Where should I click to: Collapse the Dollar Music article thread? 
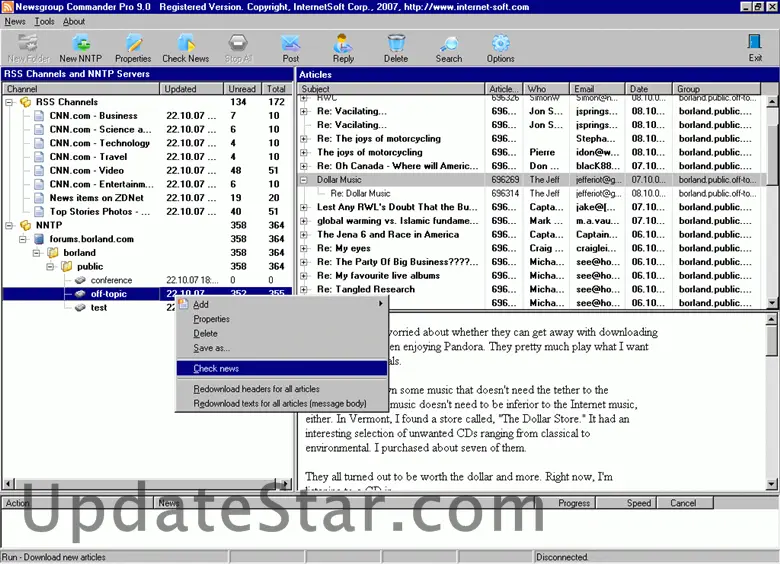point(305,180)
